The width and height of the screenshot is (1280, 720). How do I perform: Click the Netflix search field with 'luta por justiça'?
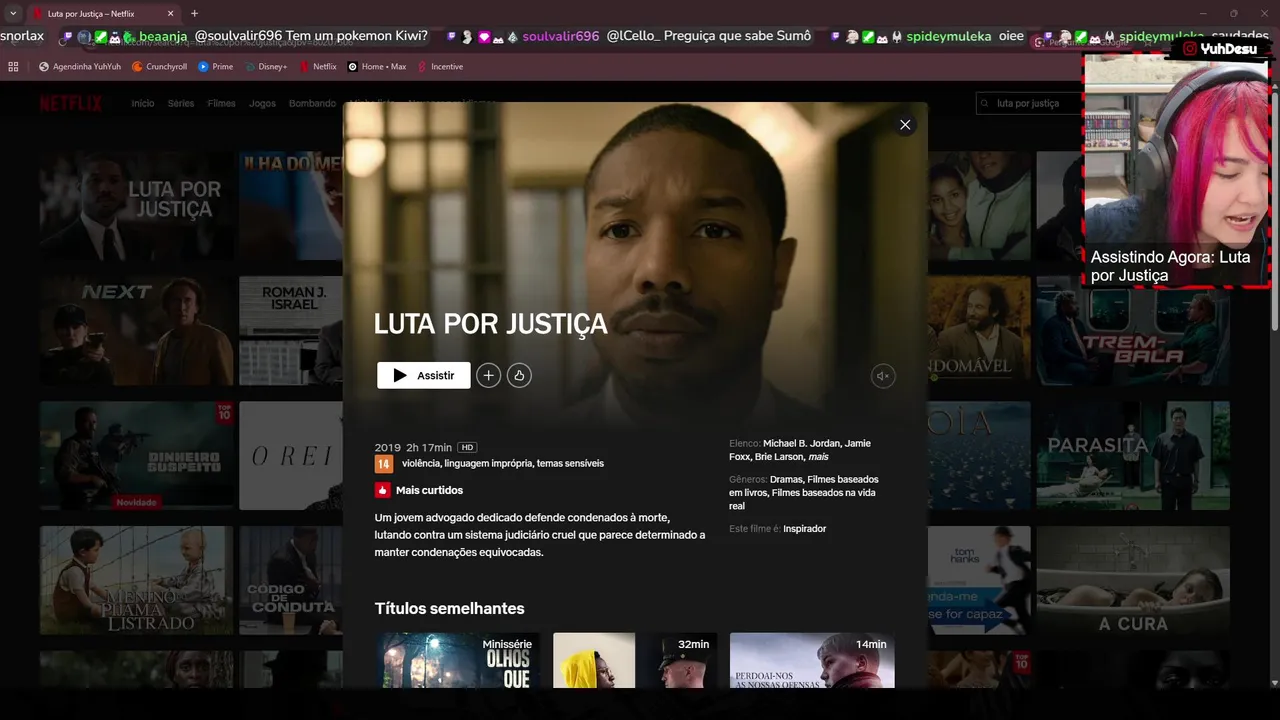tap(1030, 103)
